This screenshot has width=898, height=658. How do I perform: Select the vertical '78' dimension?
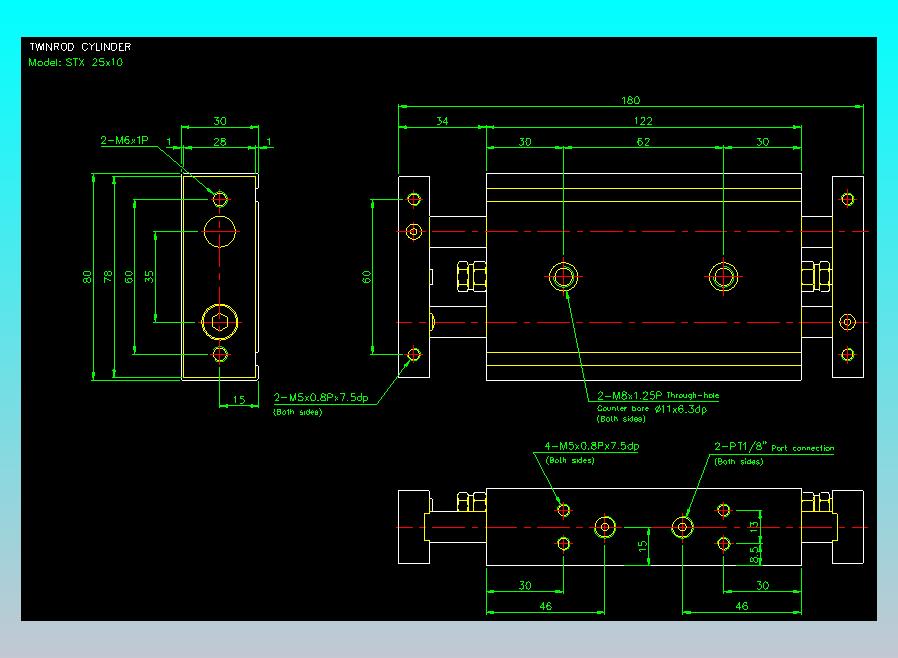coord(108,277)
